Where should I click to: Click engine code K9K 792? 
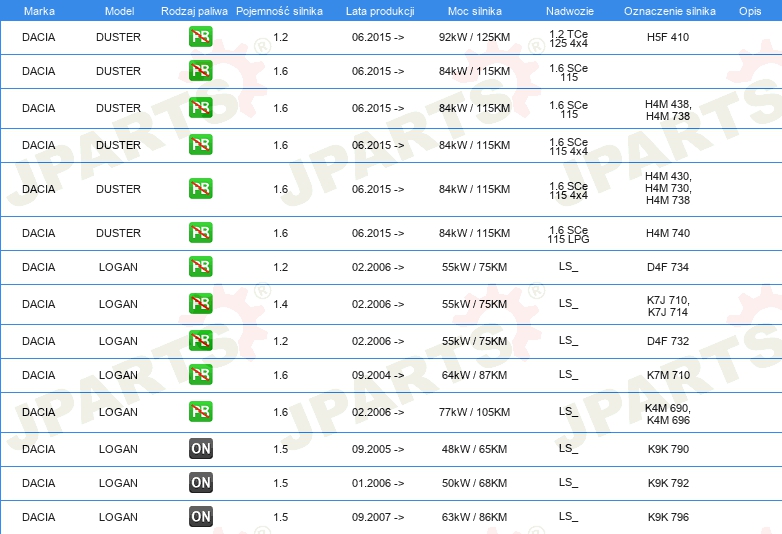668,483
